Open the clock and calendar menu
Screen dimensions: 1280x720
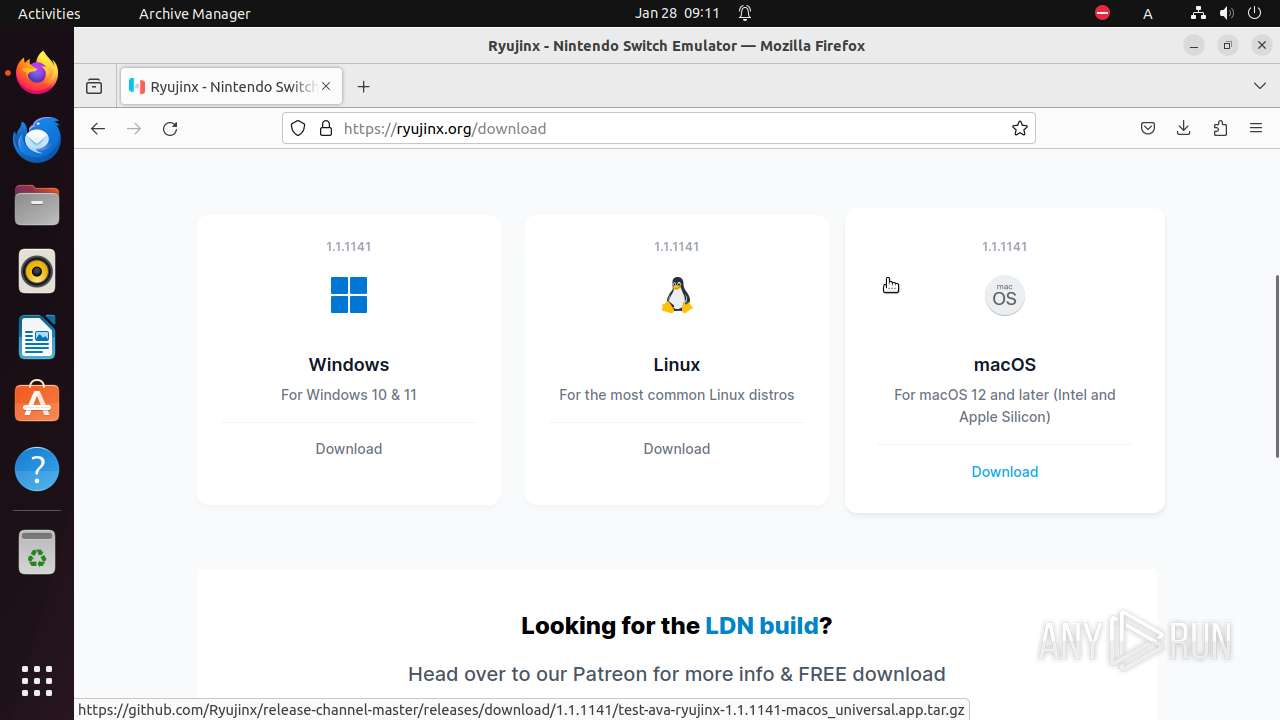[677, 13]
